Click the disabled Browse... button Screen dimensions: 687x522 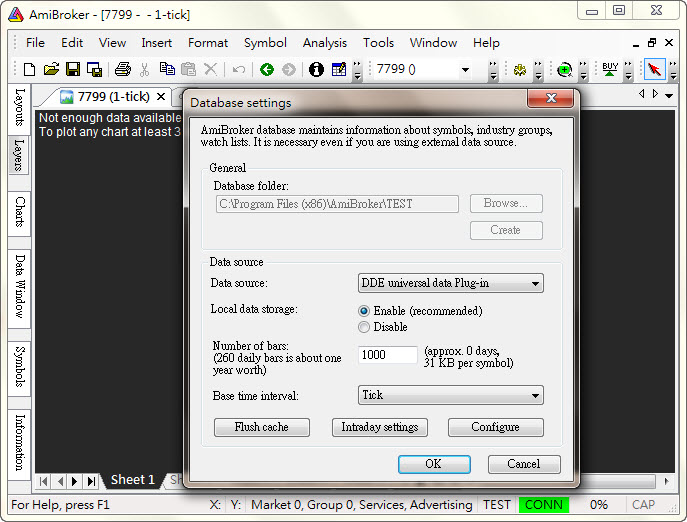pos(506,203)
